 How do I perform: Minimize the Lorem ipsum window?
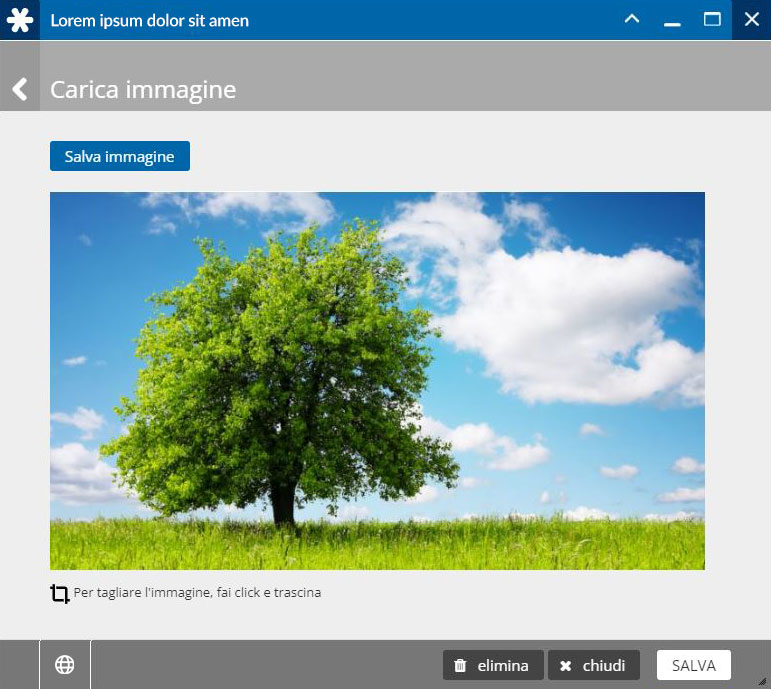(x=672, y=24)
